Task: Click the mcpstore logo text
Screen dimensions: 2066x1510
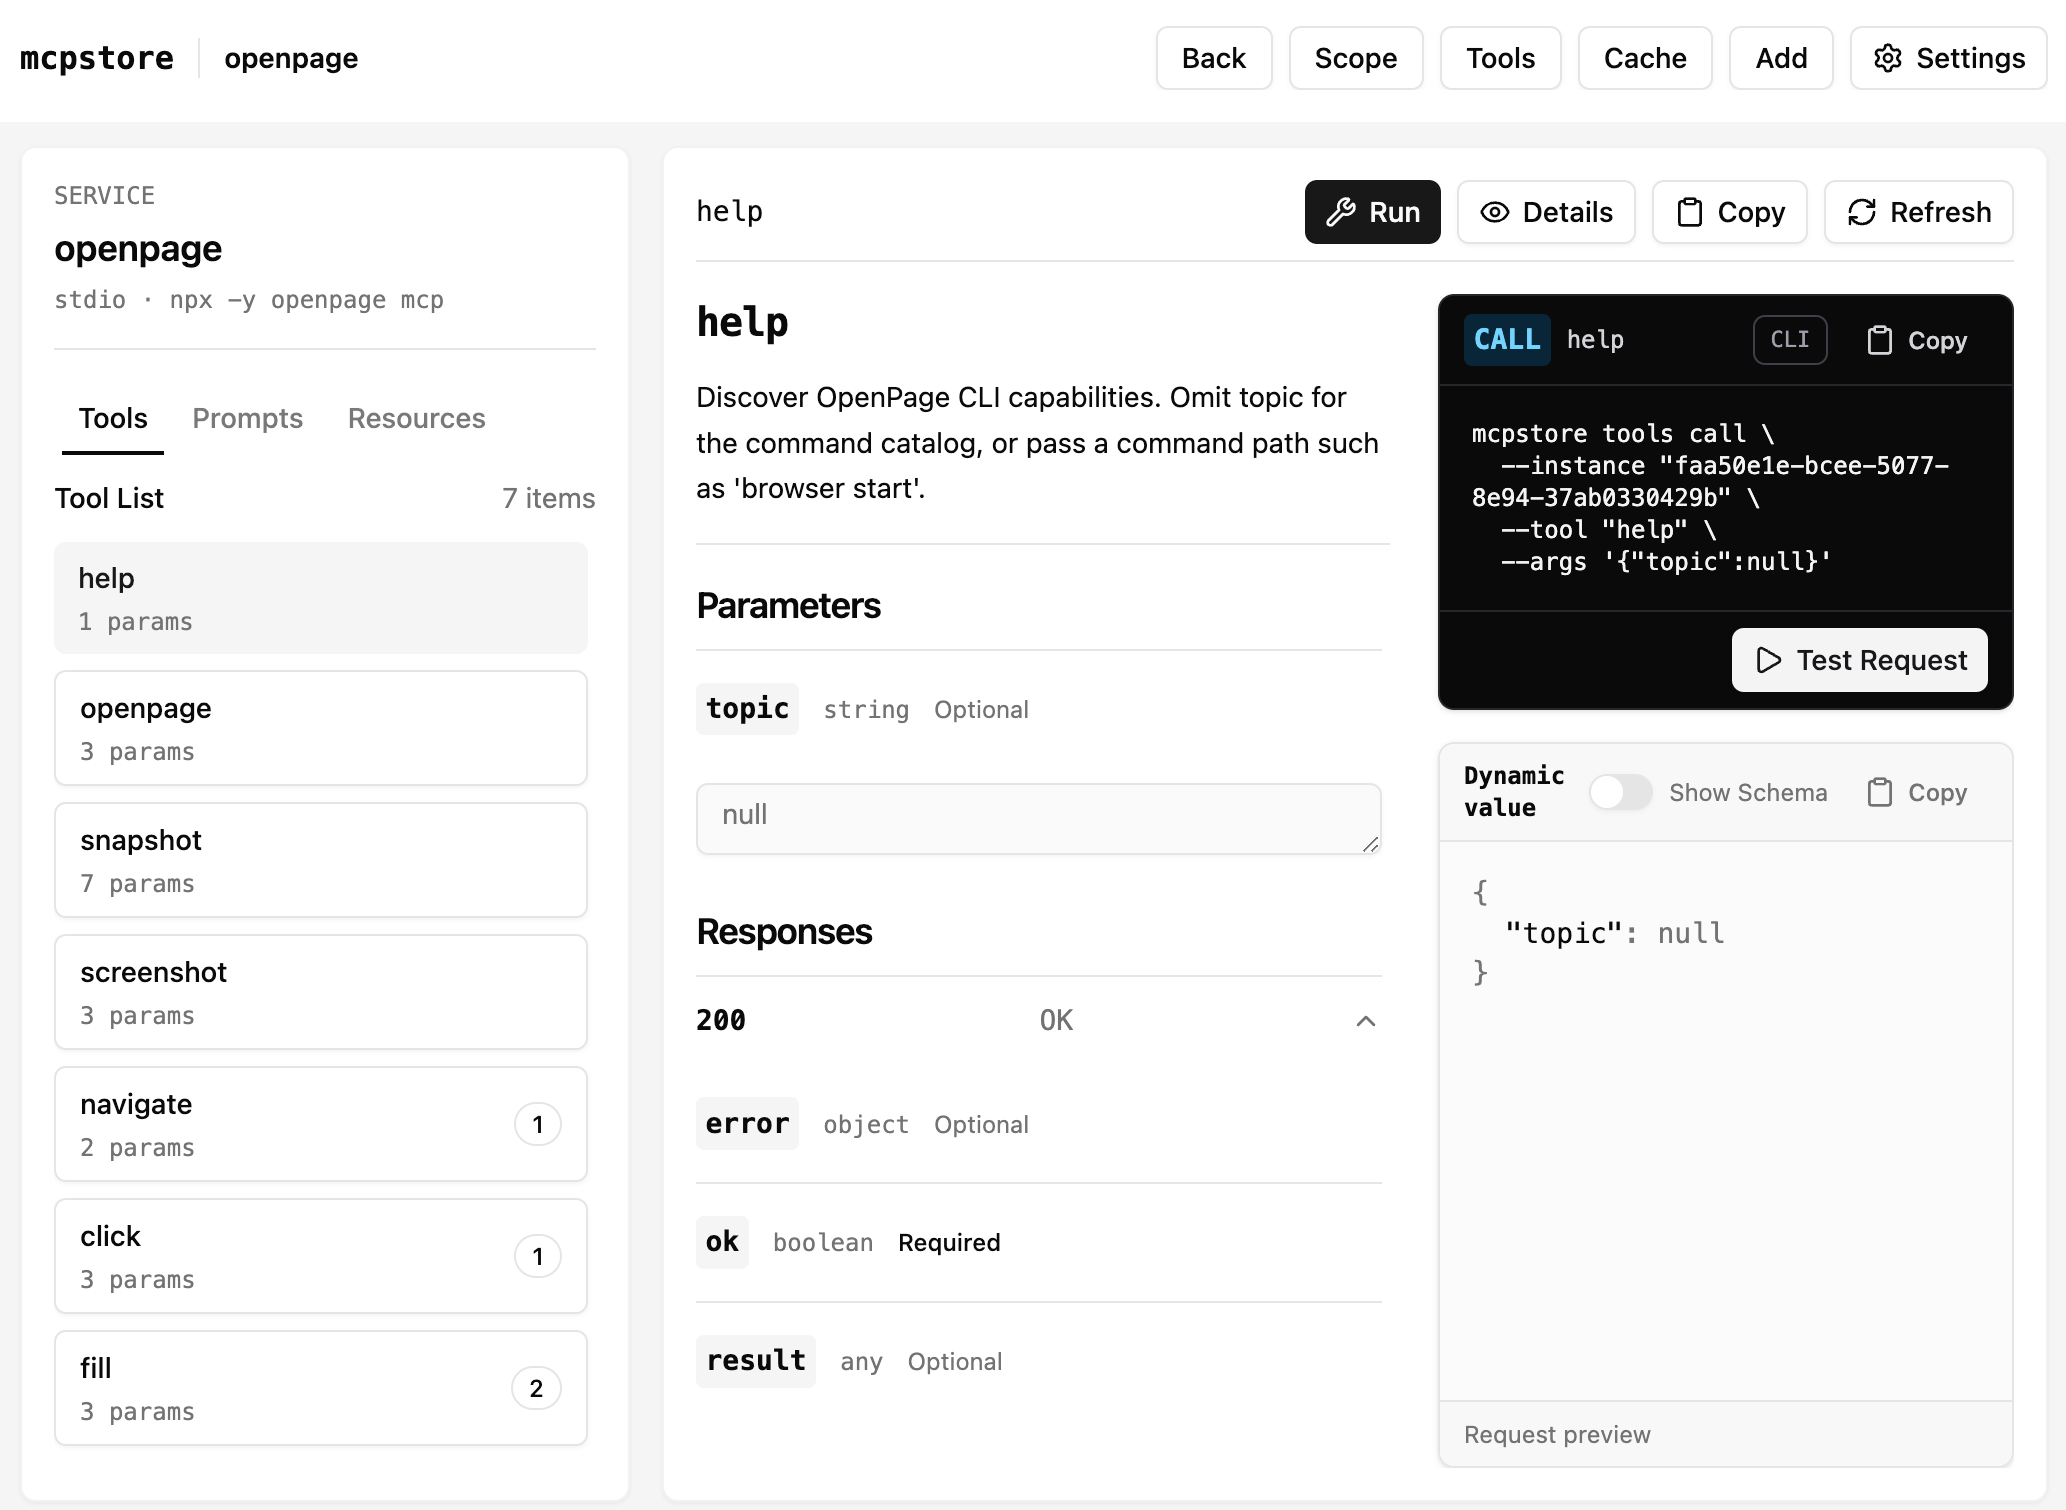Action: pyautogui.click(x=97, y=58)
